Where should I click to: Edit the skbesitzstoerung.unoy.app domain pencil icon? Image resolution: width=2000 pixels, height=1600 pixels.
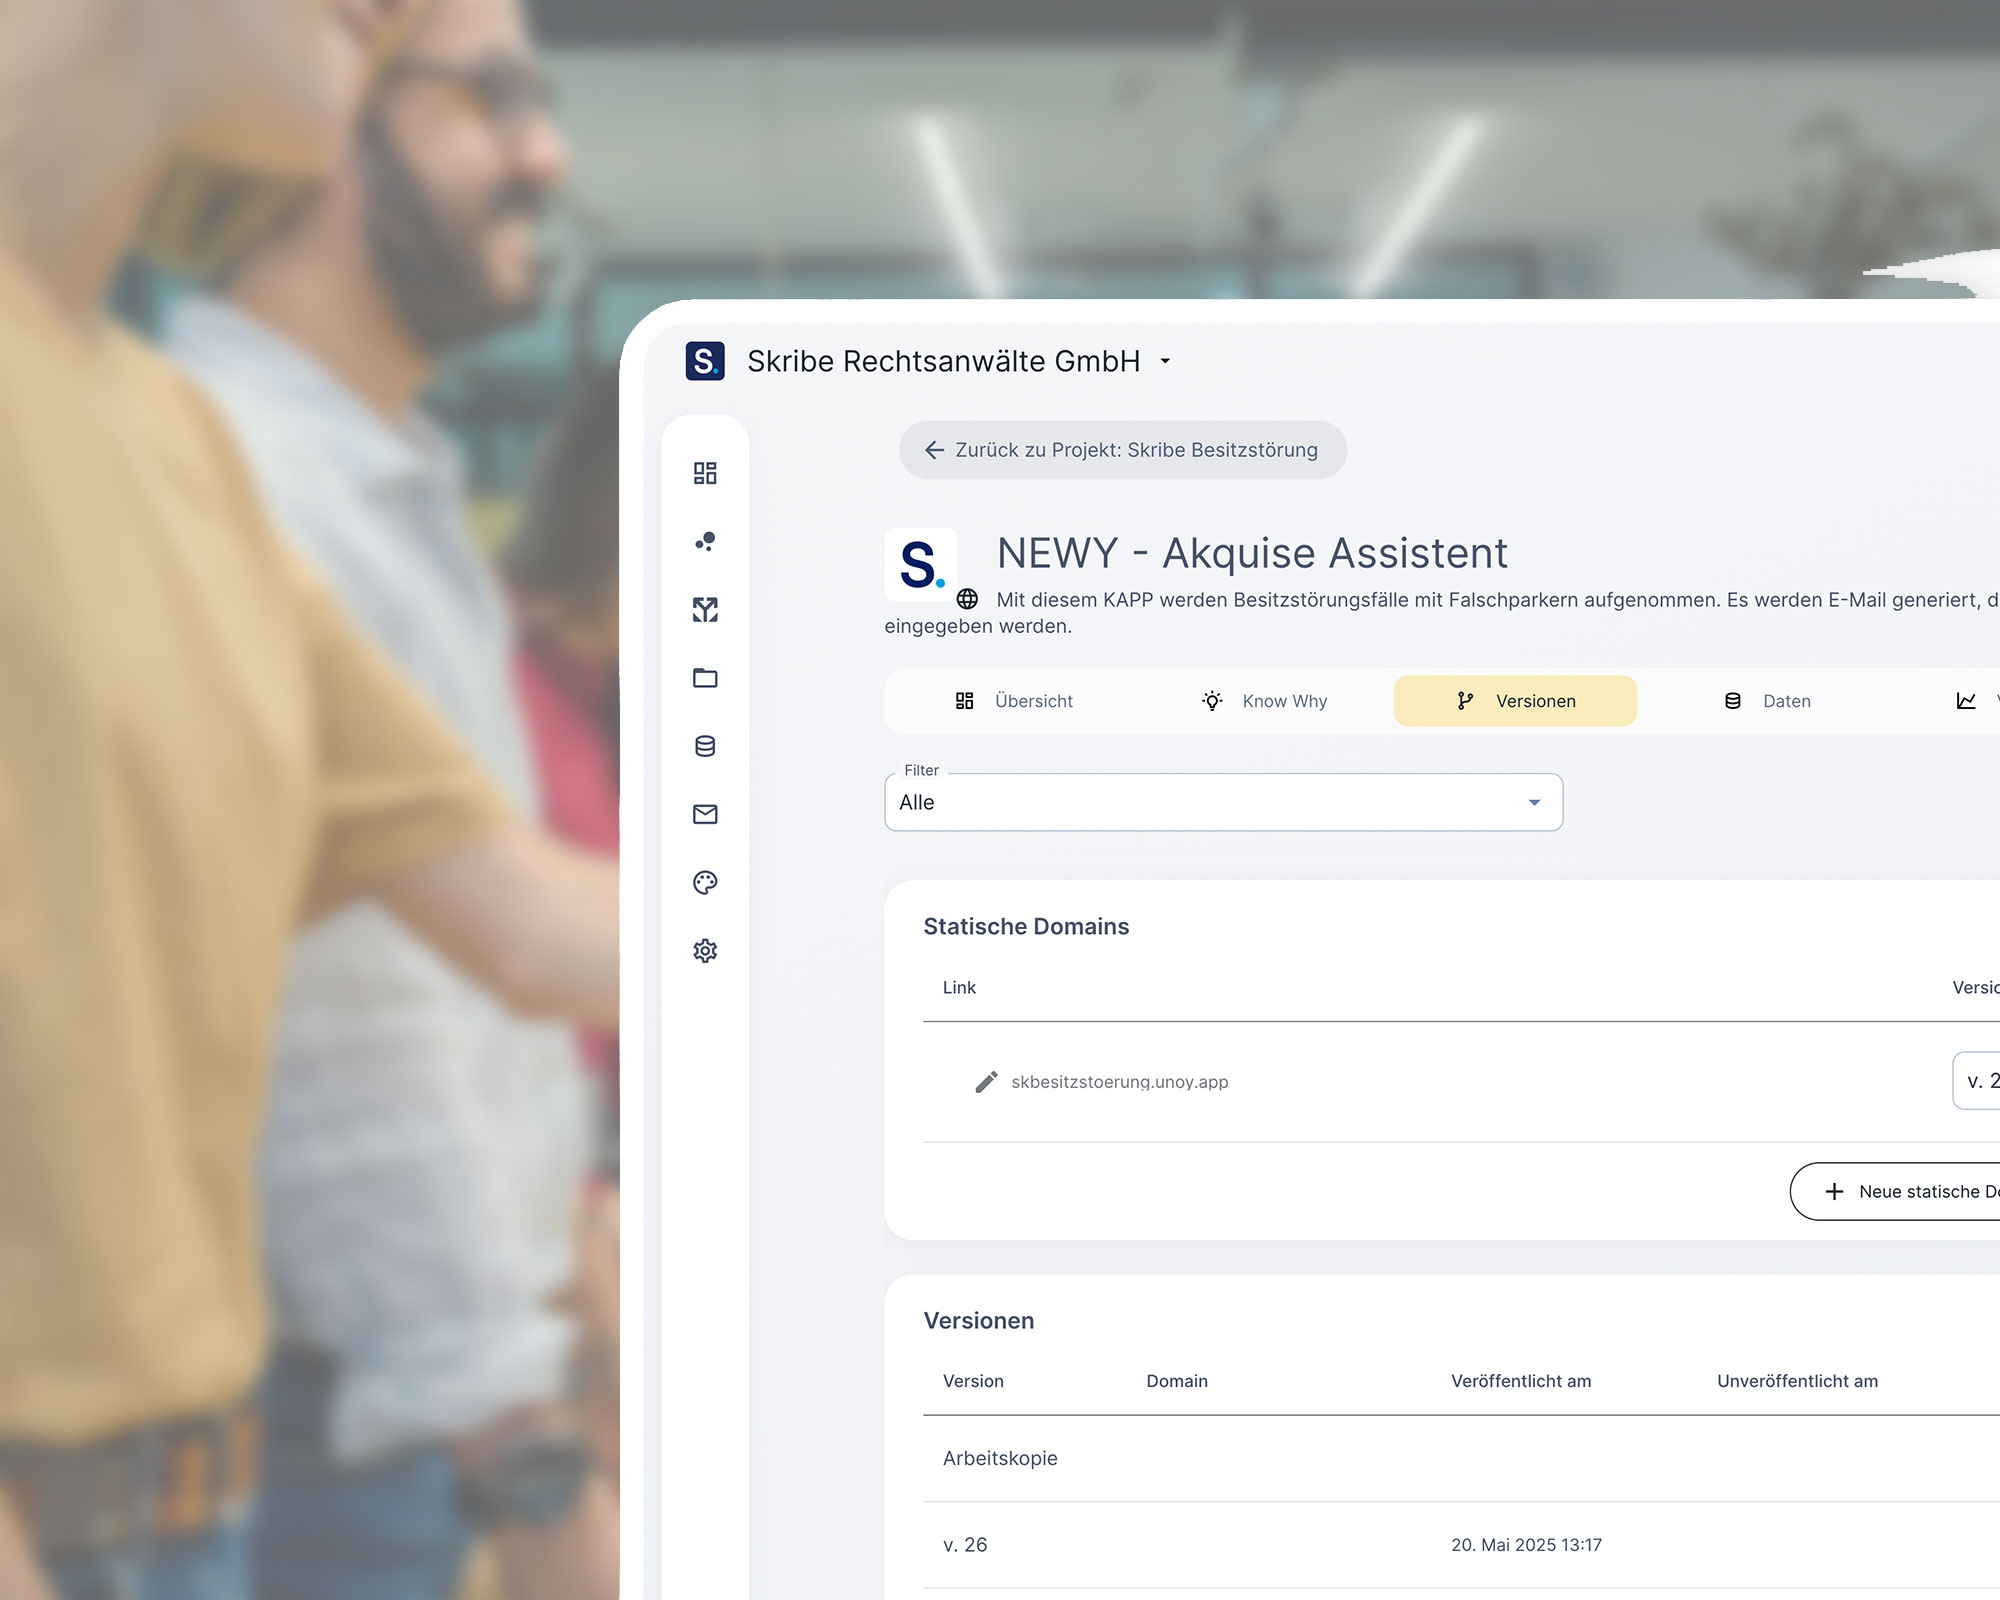click(986, 1082)
